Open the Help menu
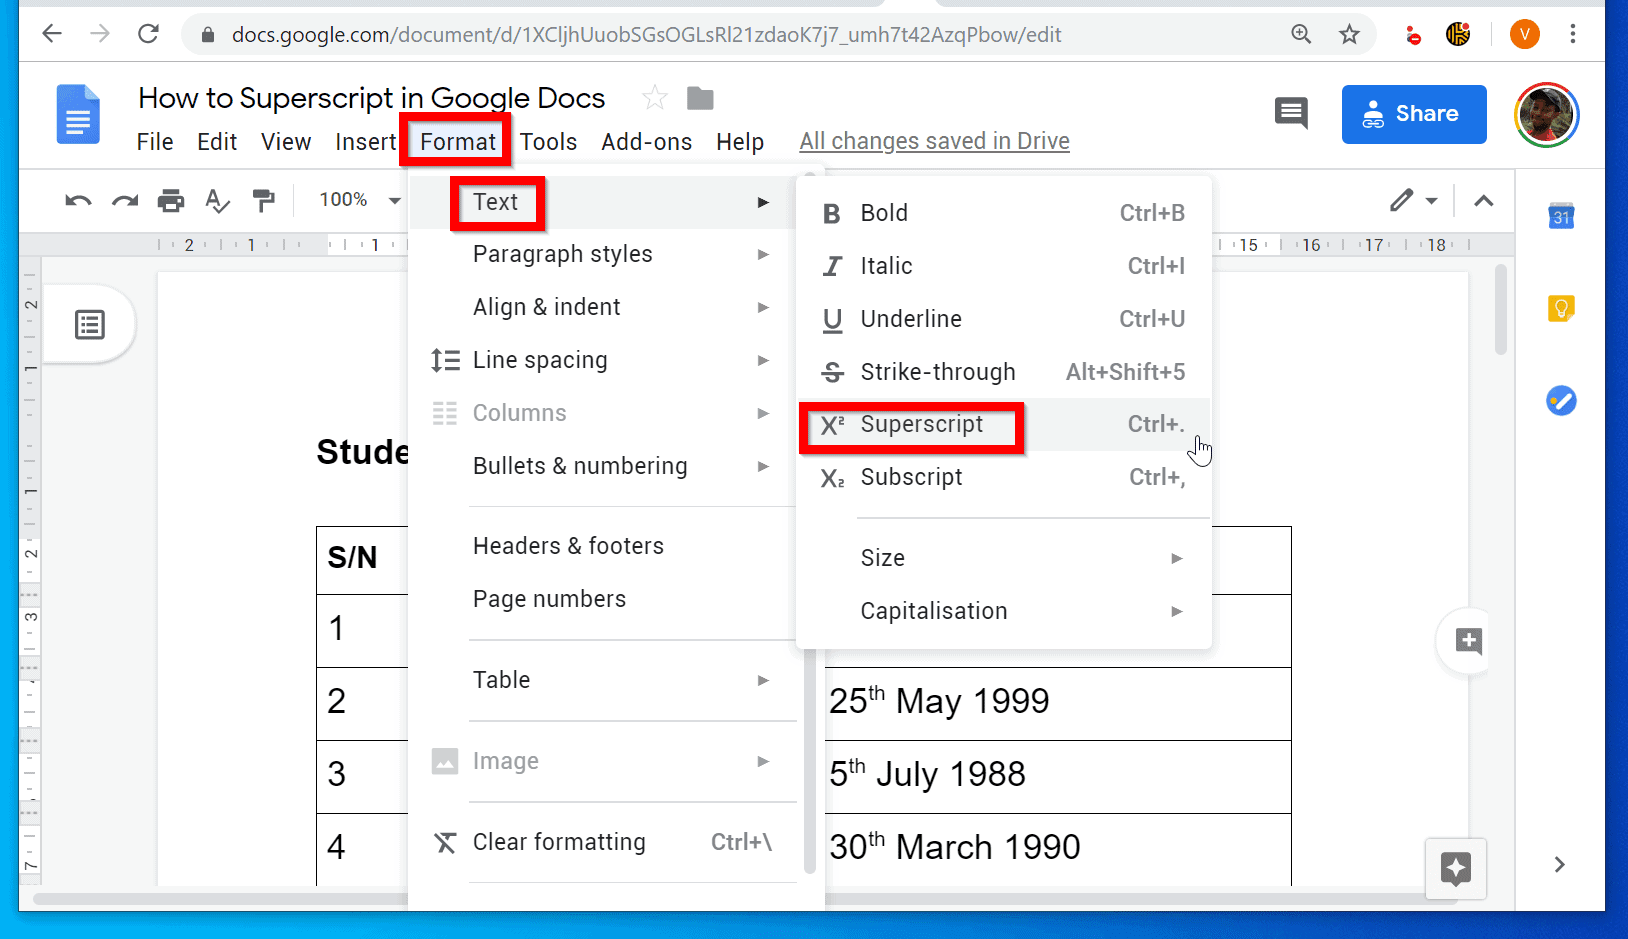The image size is (1628, 939). coord(740,142)
